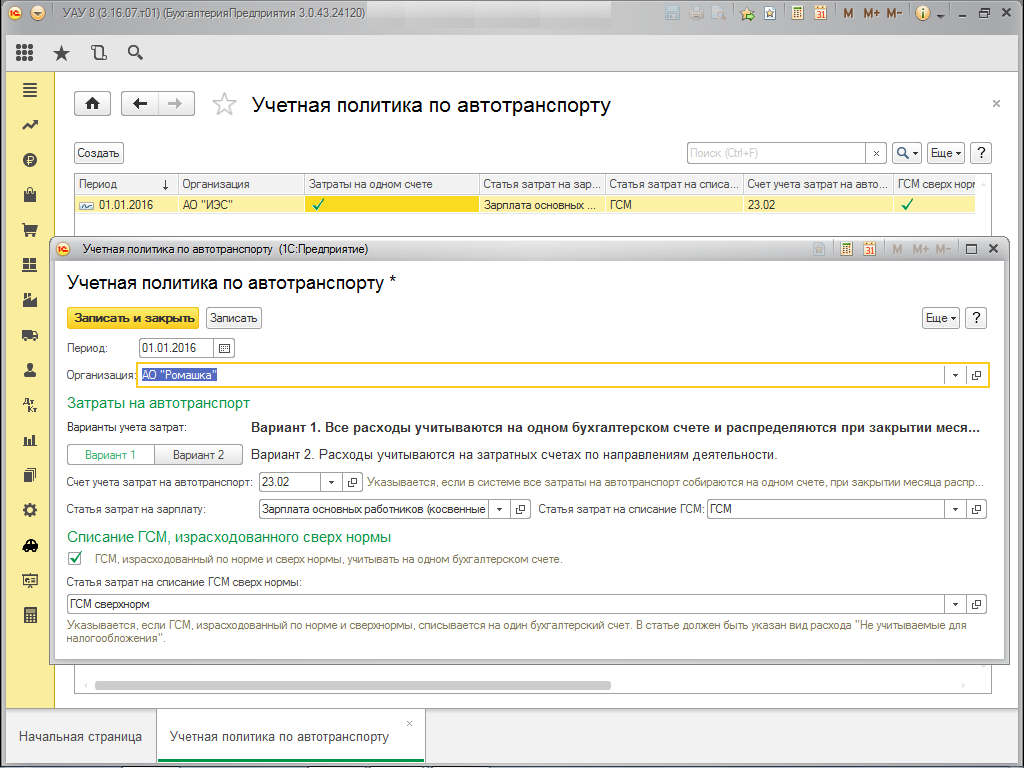This screenshot has width=1024, height=768.
Task: Click the Поиск search input field
Action: (x=776, y=153)
